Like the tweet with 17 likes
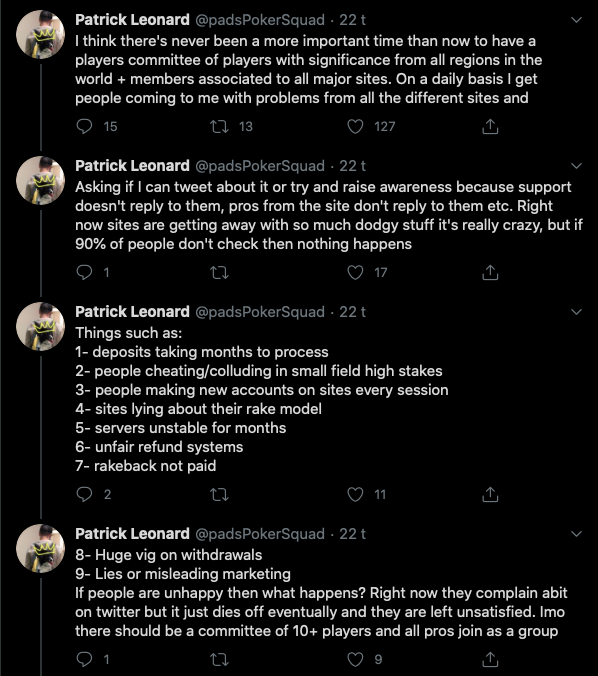598x676 pixels. [x=355, y=272]
